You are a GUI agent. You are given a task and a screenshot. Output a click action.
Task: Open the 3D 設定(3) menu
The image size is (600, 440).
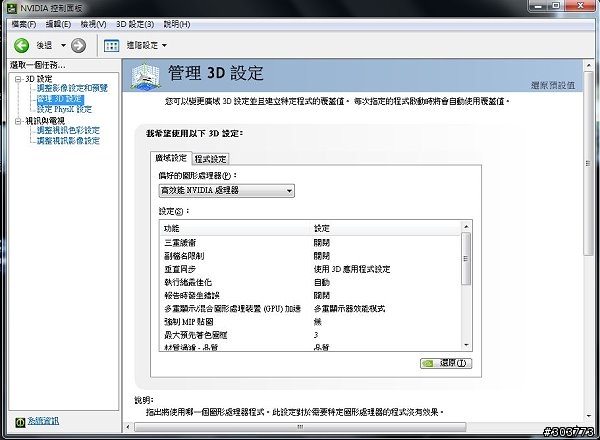click(x=135, y=24)
